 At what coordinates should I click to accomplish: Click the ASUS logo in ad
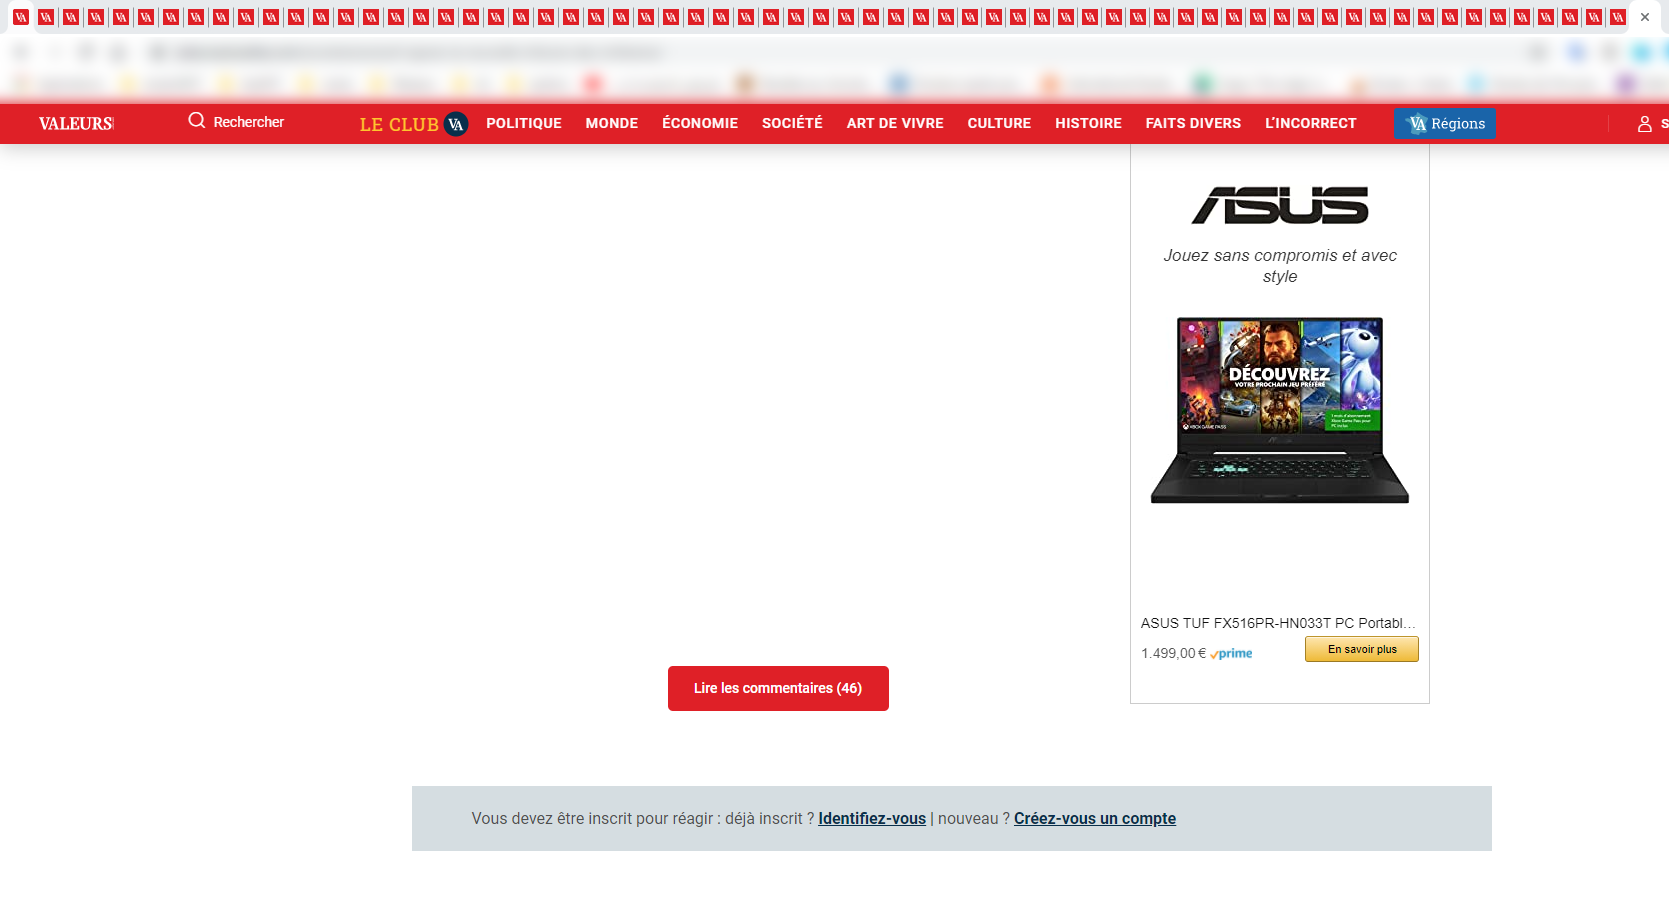(x=1279, y=205)
